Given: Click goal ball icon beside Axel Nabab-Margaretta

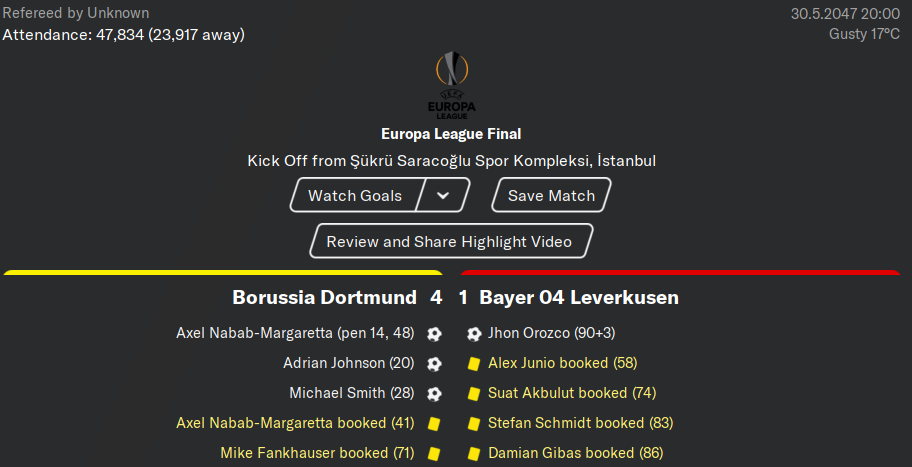Looking at the screenshot, I should [x=434, y=334].
